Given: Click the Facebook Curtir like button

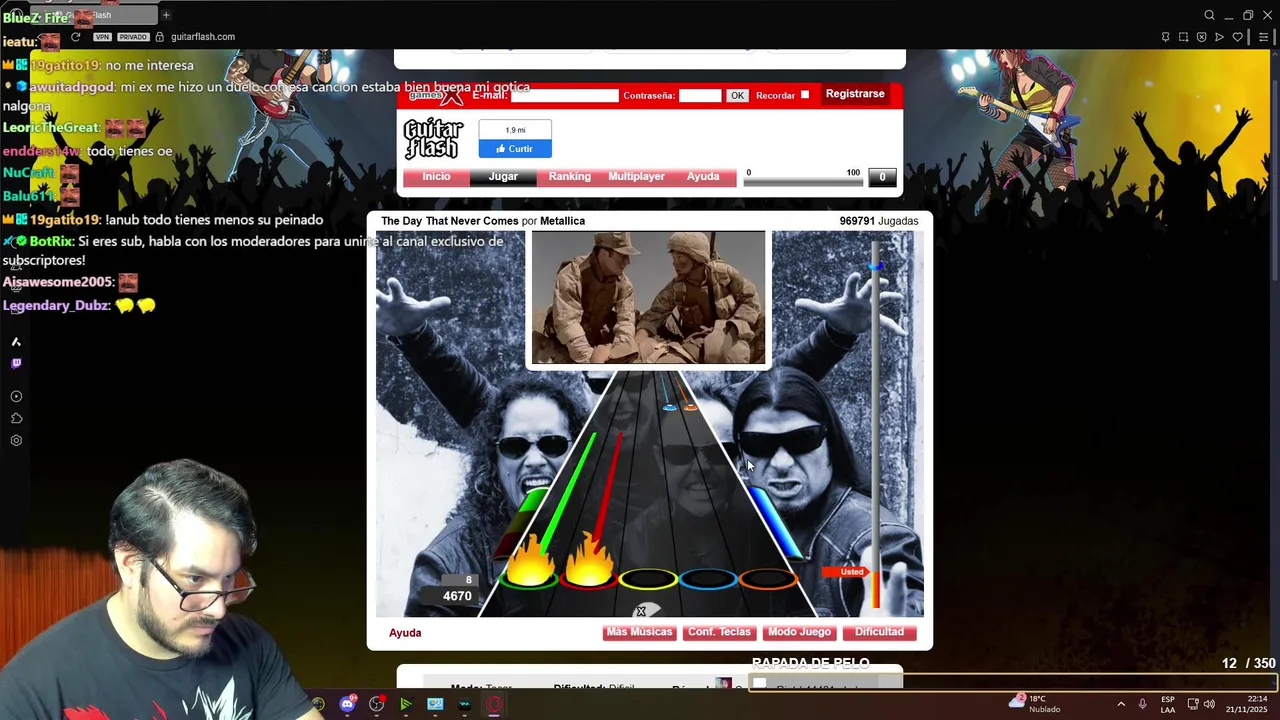Looking at the screenshot, I should 515,148.
